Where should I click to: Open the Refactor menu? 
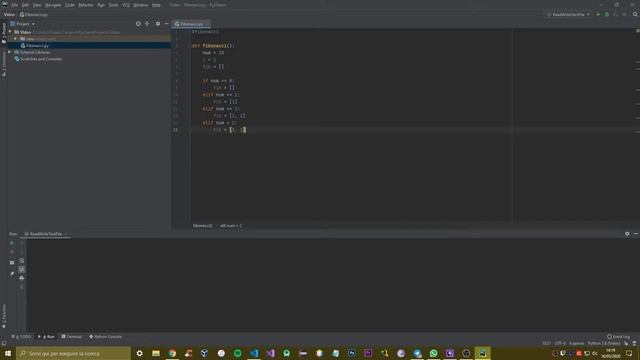[86, 5]
